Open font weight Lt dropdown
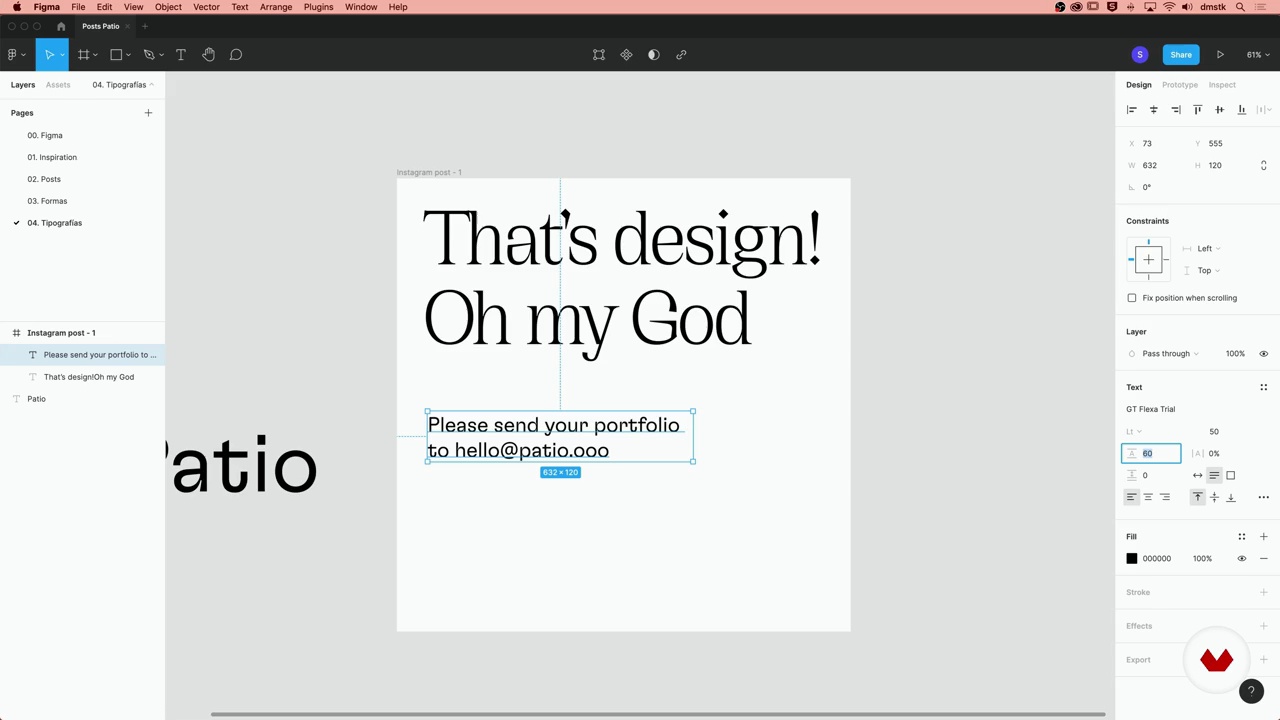Screen dimensions: 1280x720 coord(1134,432)
